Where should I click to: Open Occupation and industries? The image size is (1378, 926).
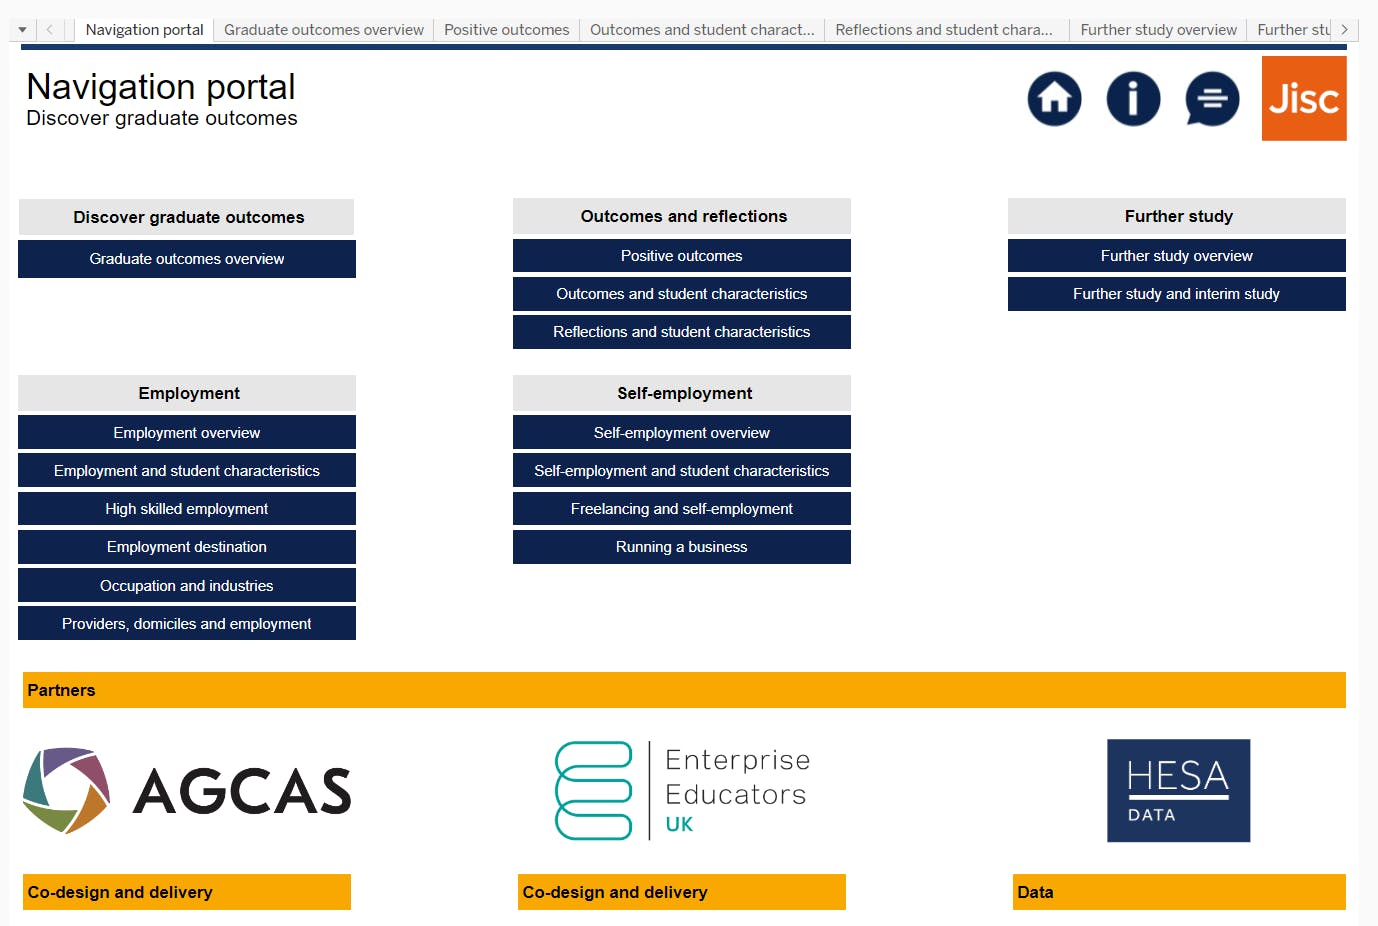(x=187, y=586)
